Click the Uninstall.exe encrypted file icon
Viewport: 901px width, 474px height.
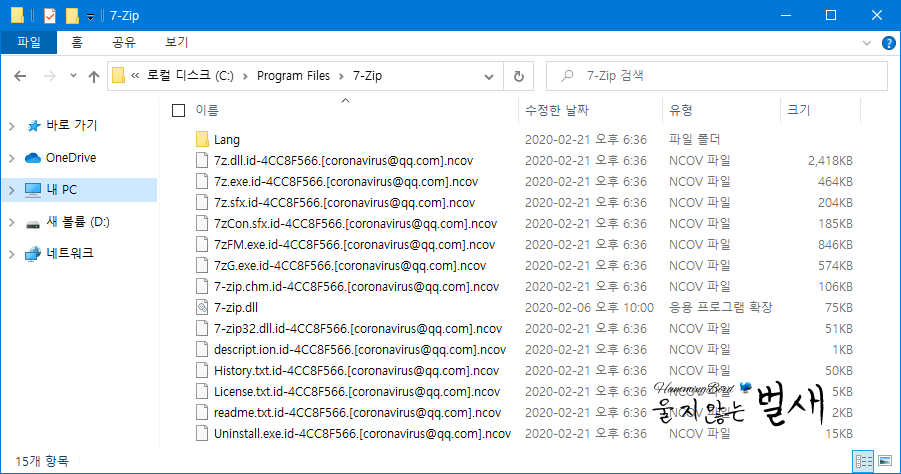click(x=202, y=433)
